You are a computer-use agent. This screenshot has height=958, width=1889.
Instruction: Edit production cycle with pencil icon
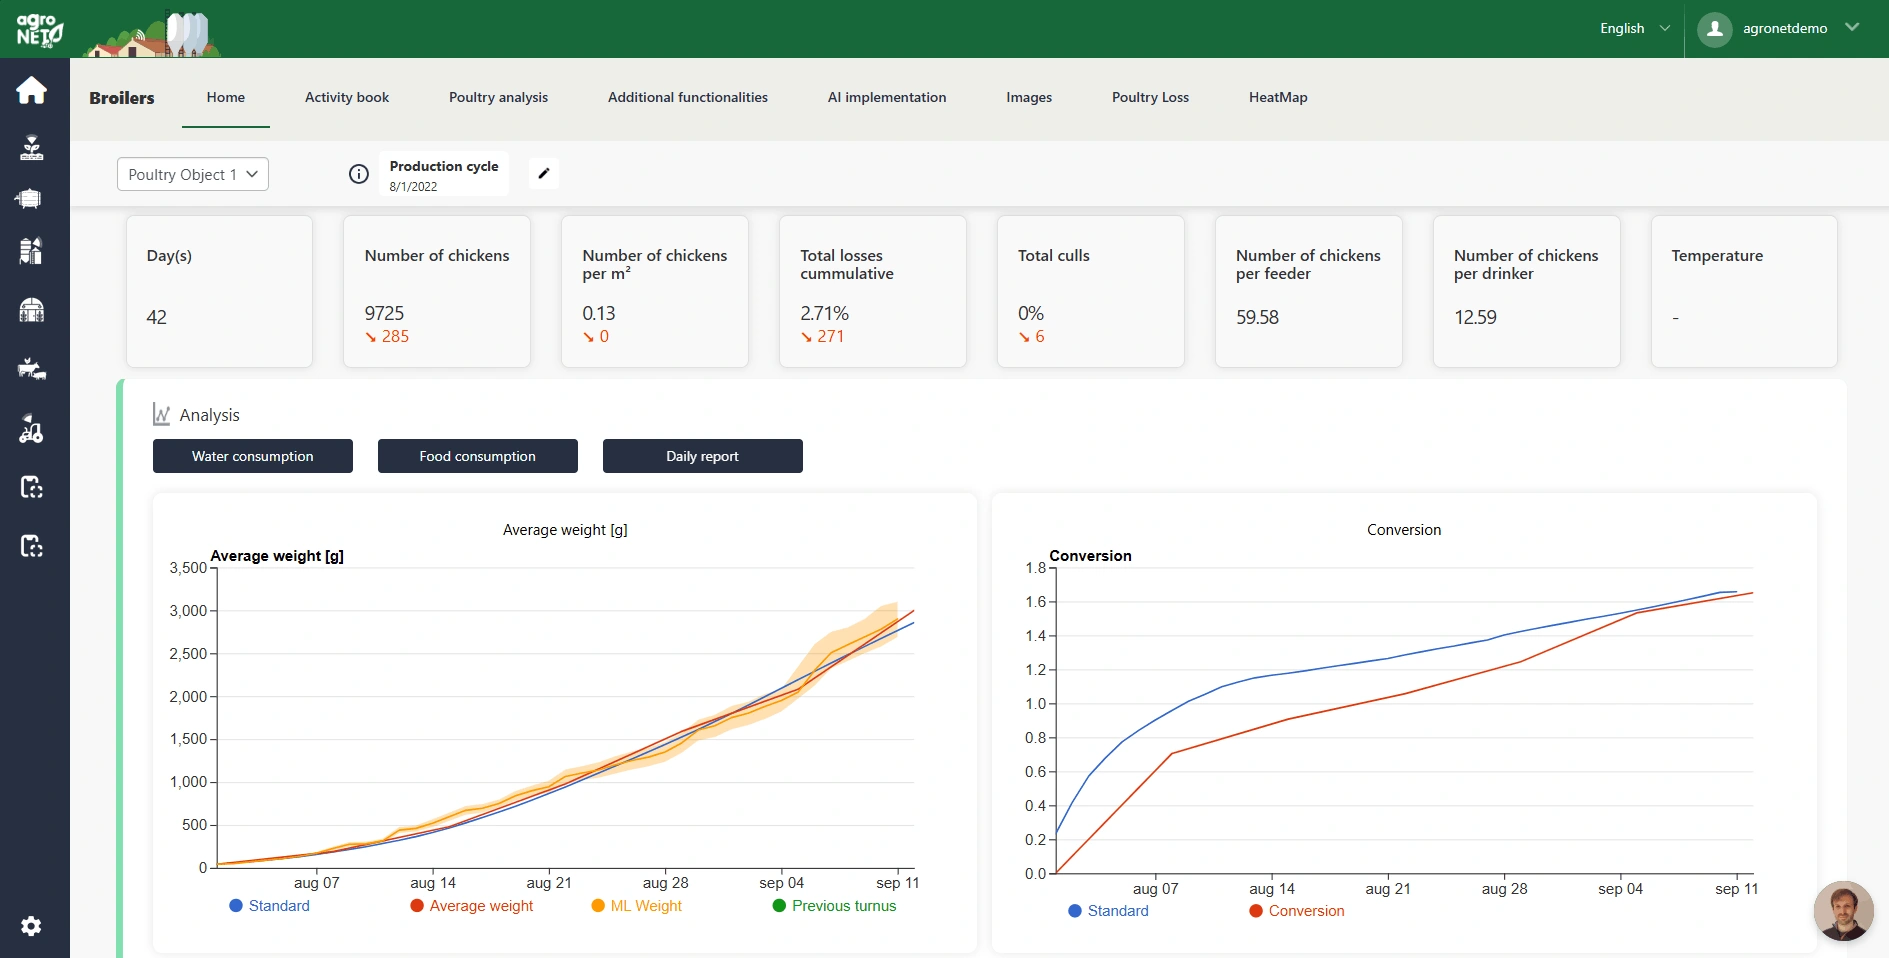tap(544, 173)
